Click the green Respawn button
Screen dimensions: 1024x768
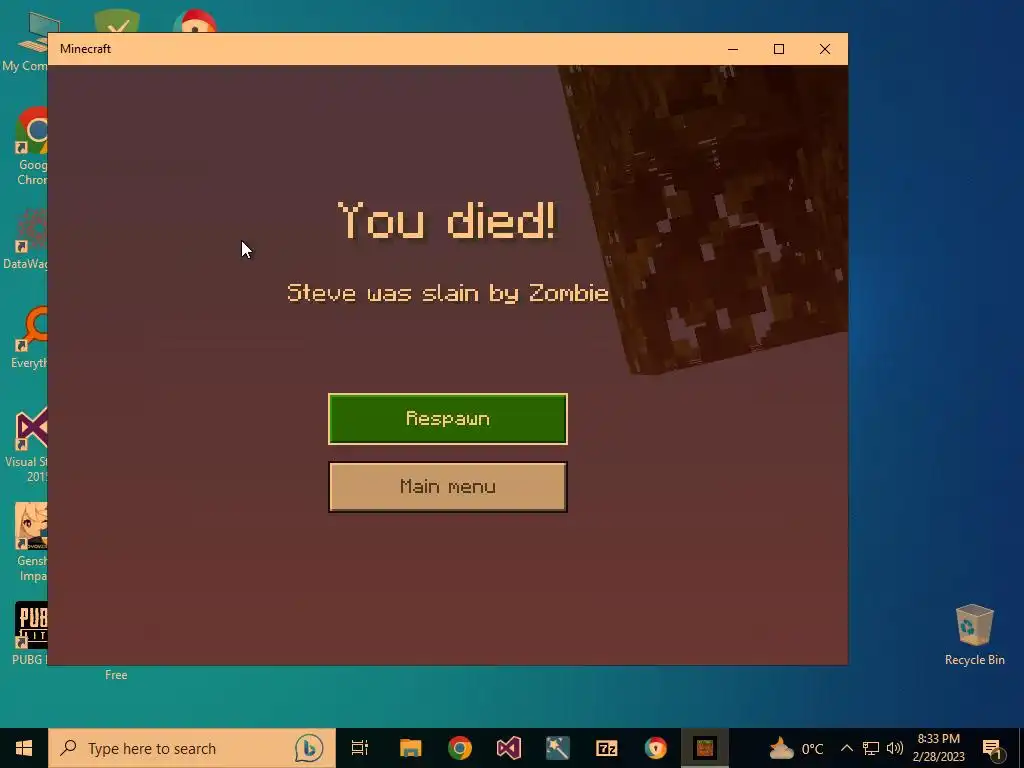tap(447, 419)
